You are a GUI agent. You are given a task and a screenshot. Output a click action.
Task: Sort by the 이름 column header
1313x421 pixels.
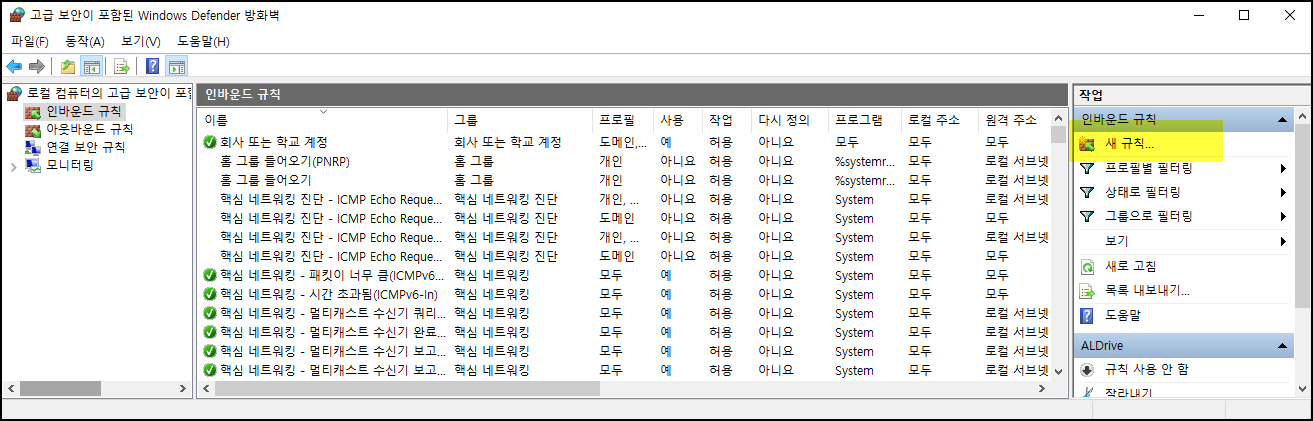323,120
